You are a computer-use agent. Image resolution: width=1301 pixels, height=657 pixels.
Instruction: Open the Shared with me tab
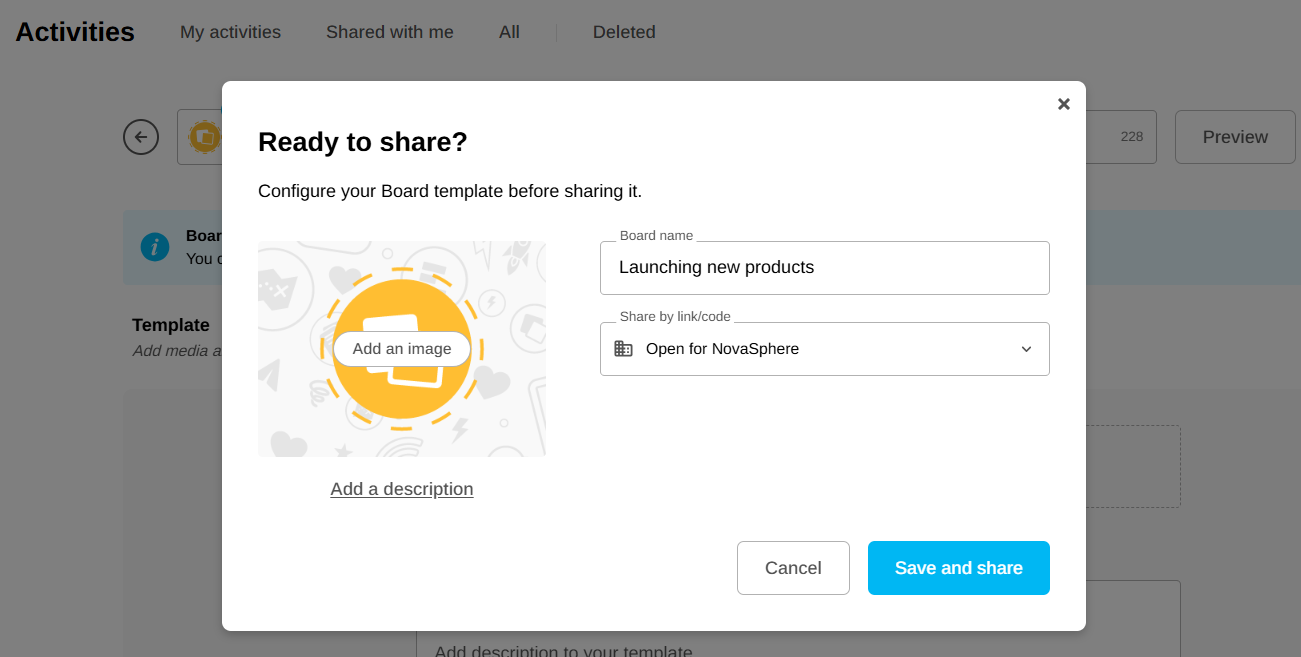(389, 32)
